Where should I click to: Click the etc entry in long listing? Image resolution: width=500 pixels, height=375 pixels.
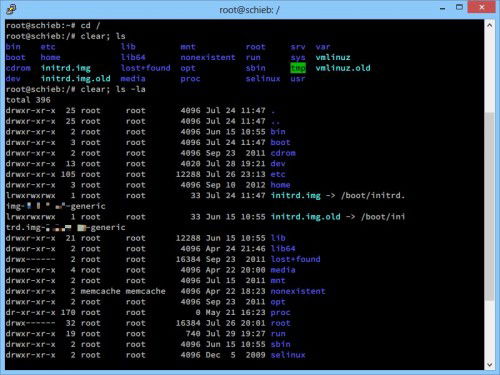[x=278, y=174]
